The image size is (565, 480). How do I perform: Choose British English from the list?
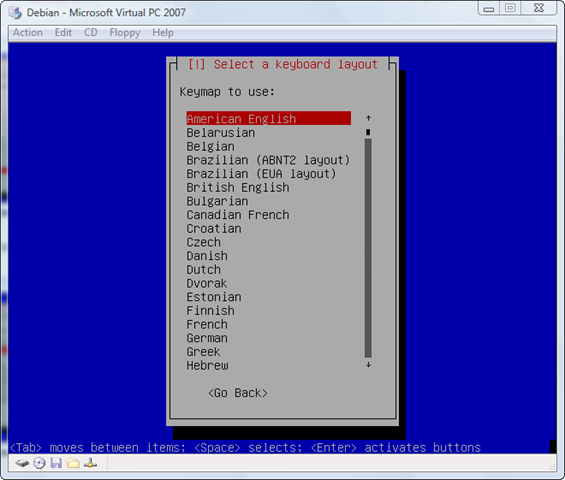[x=238, y=187]
